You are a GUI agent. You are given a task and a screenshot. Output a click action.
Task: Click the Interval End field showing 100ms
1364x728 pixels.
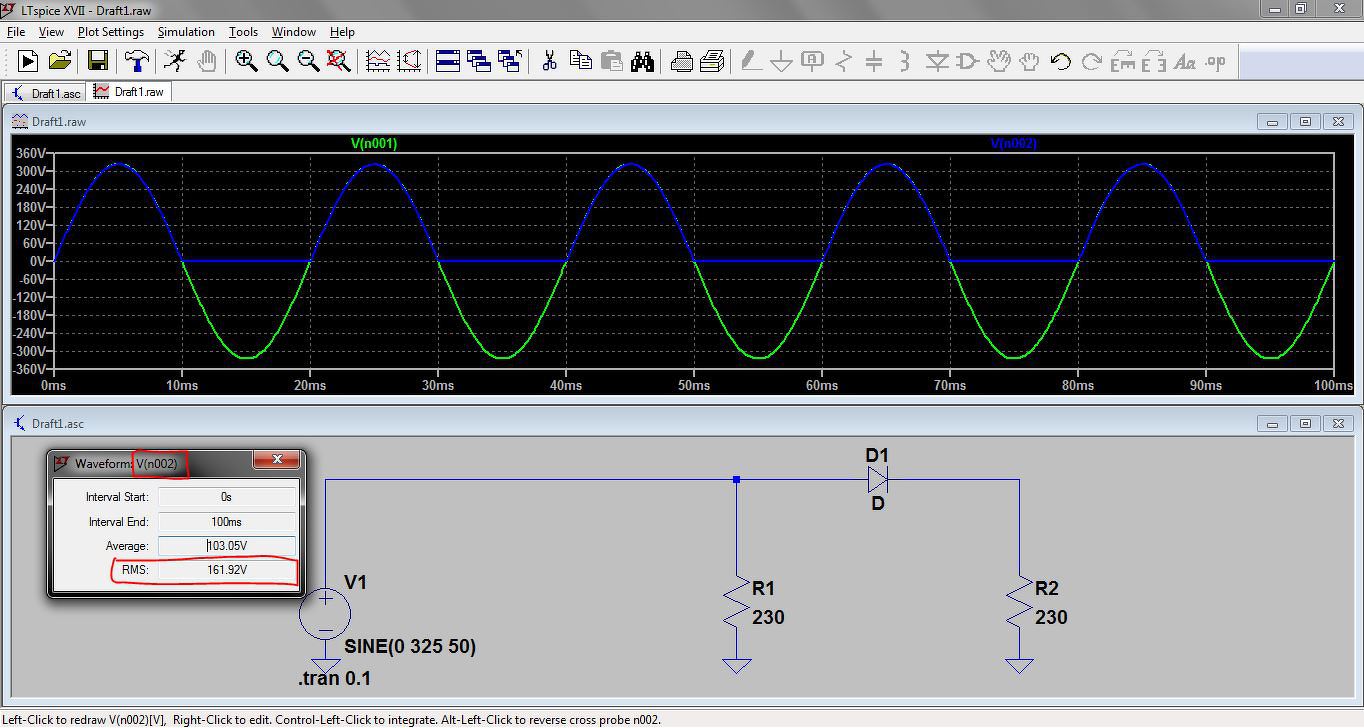[x=227, y=522]
